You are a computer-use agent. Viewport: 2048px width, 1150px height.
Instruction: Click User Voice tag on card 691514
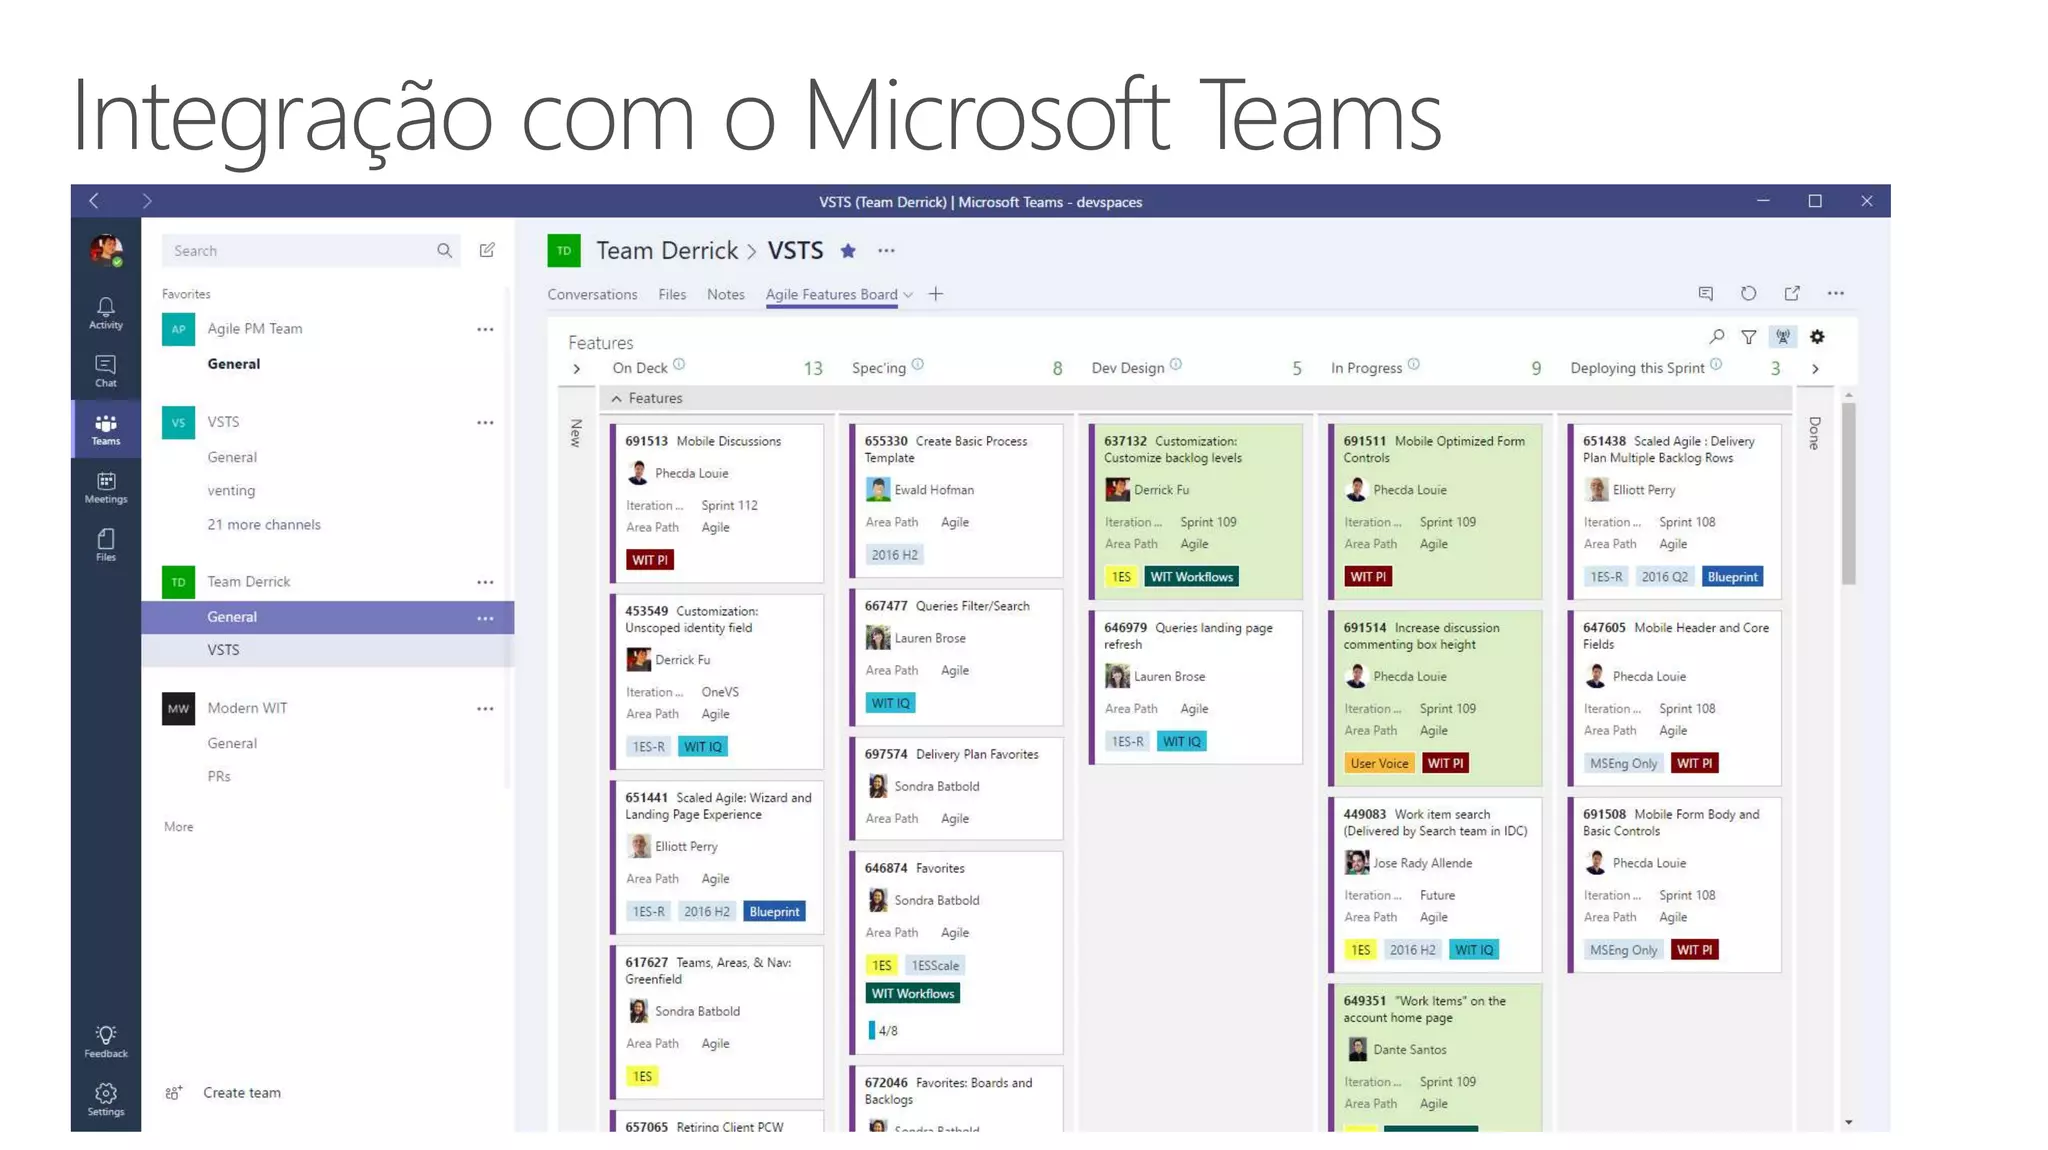1379,764
